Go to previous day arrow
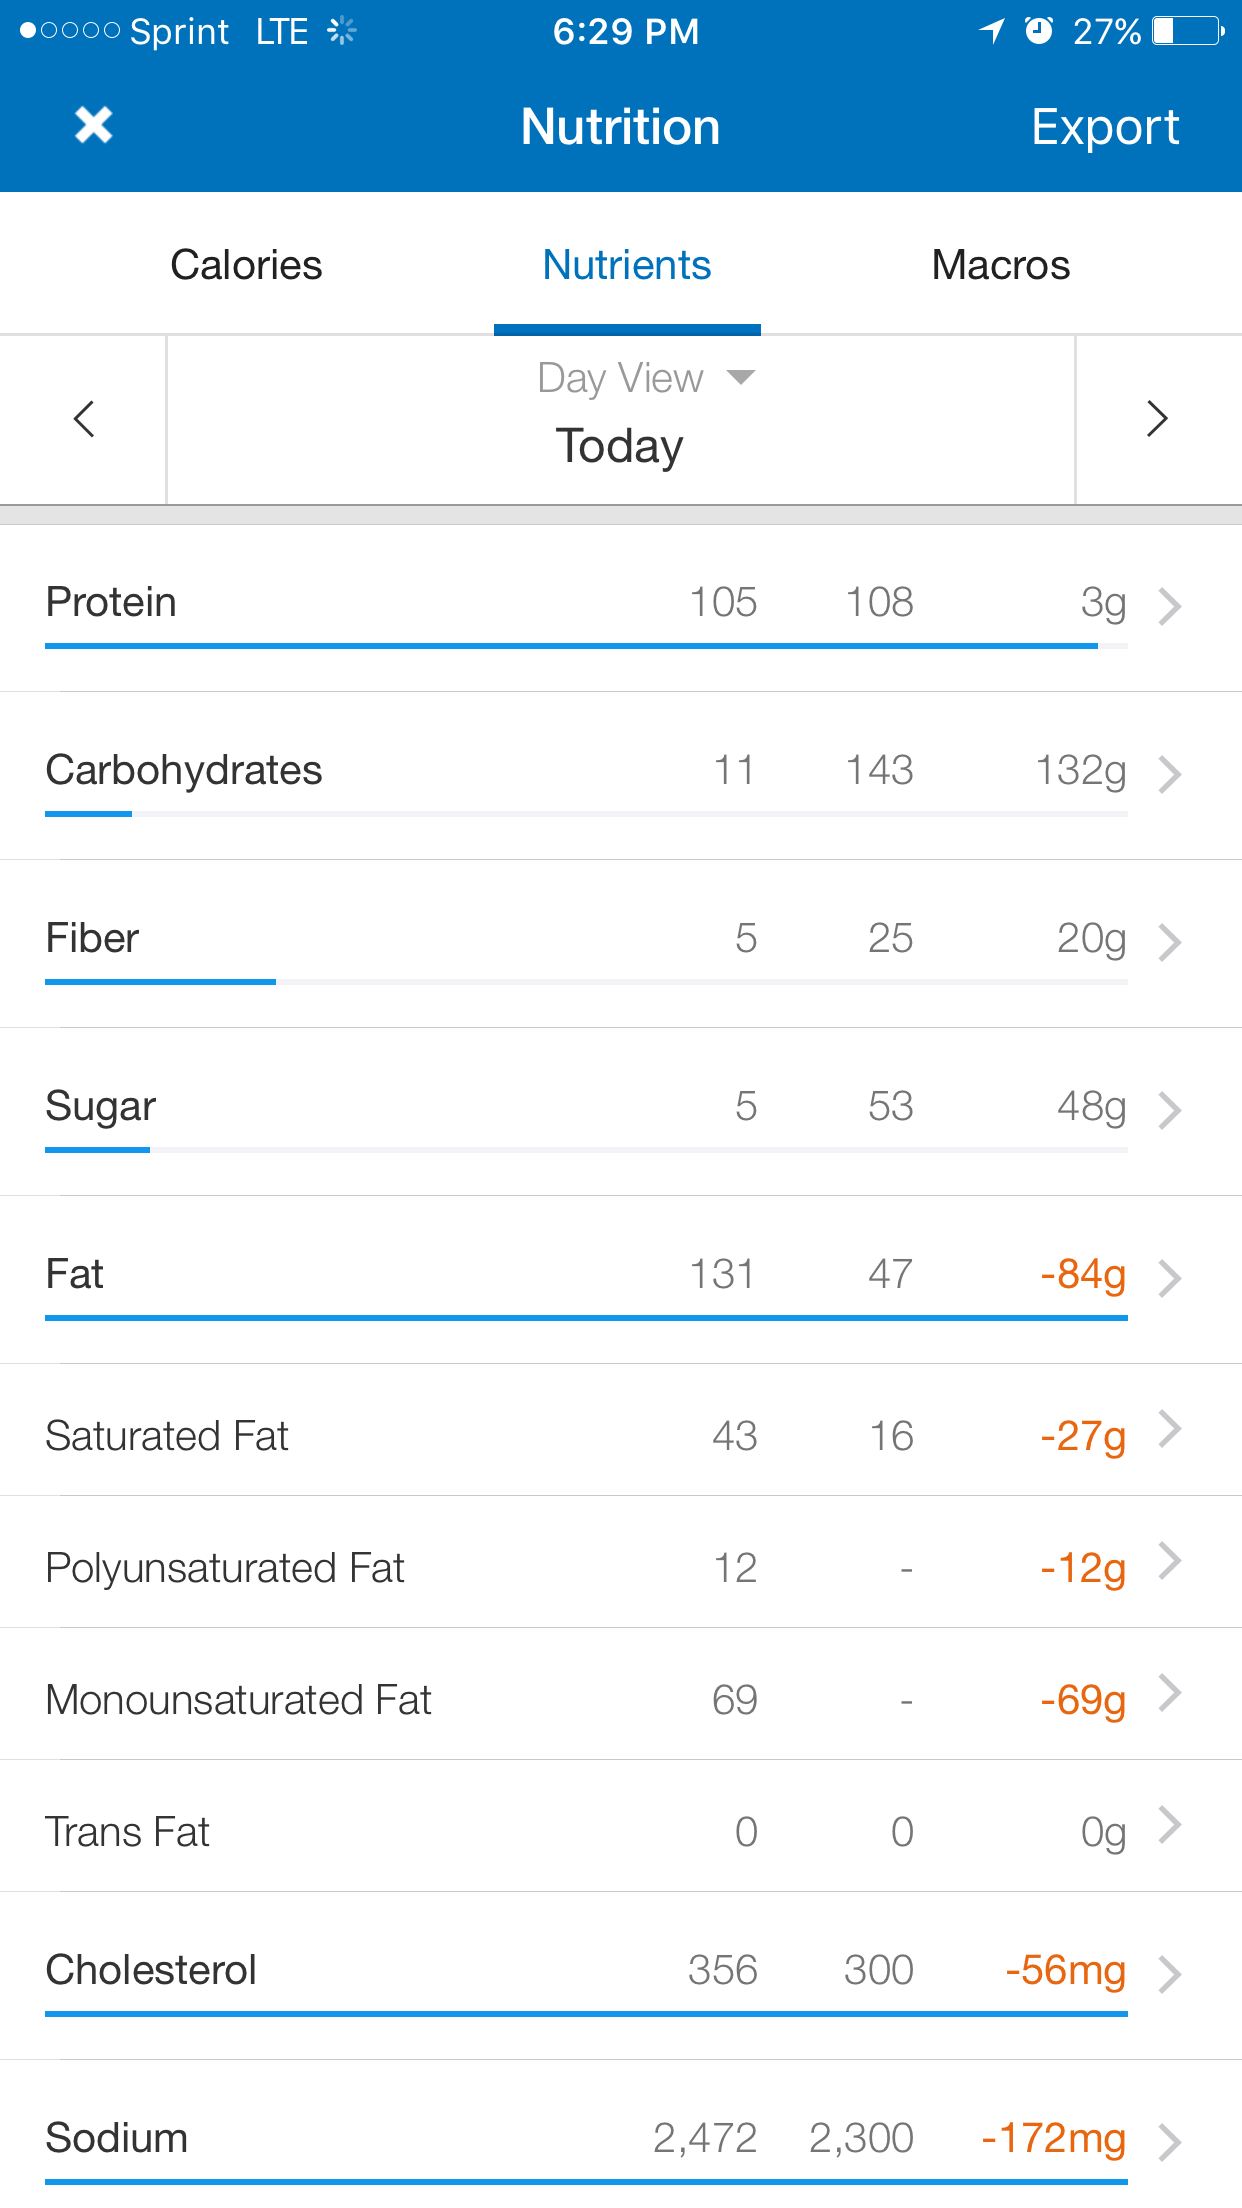Viewport: 1242px width, 2208px height. [x=84, y=419]
